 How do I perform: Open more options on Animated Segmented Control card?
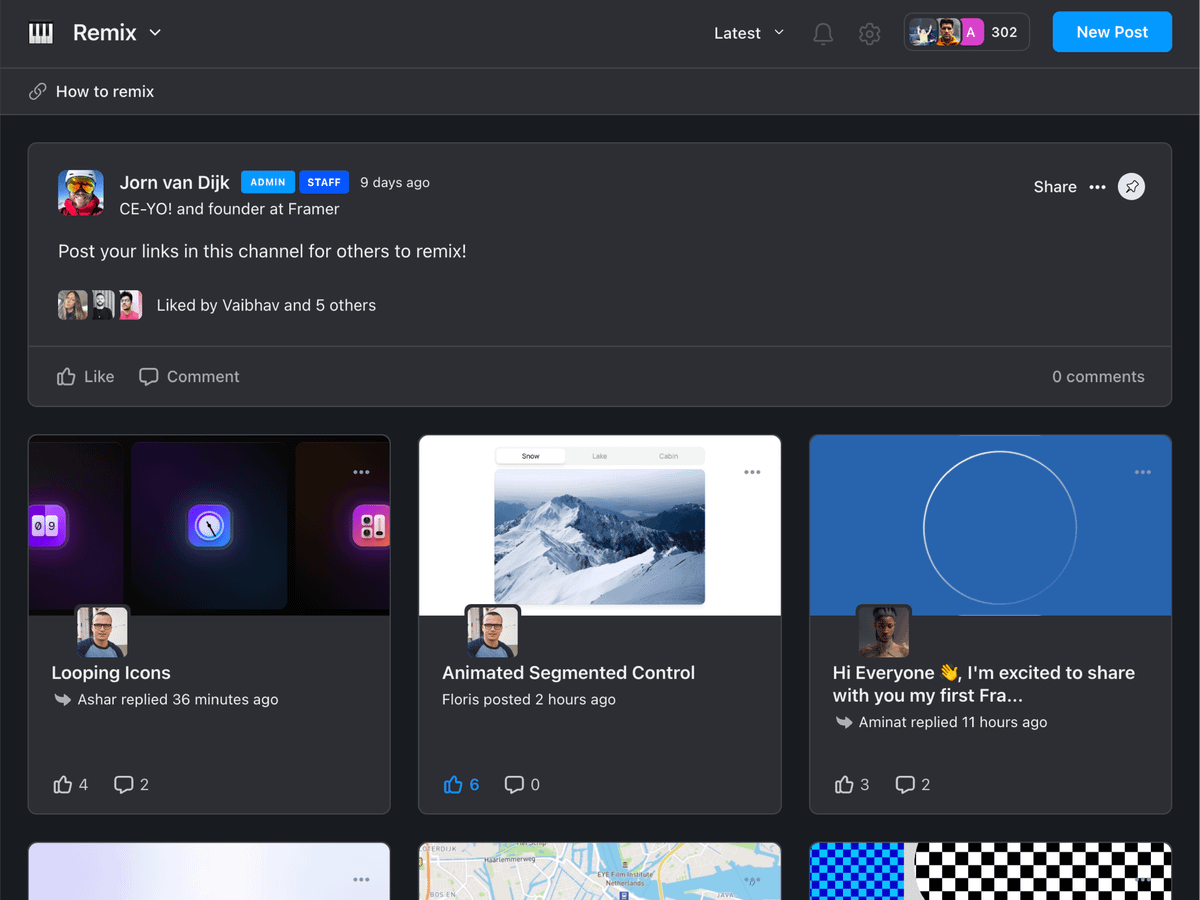(x=752, y=472)
